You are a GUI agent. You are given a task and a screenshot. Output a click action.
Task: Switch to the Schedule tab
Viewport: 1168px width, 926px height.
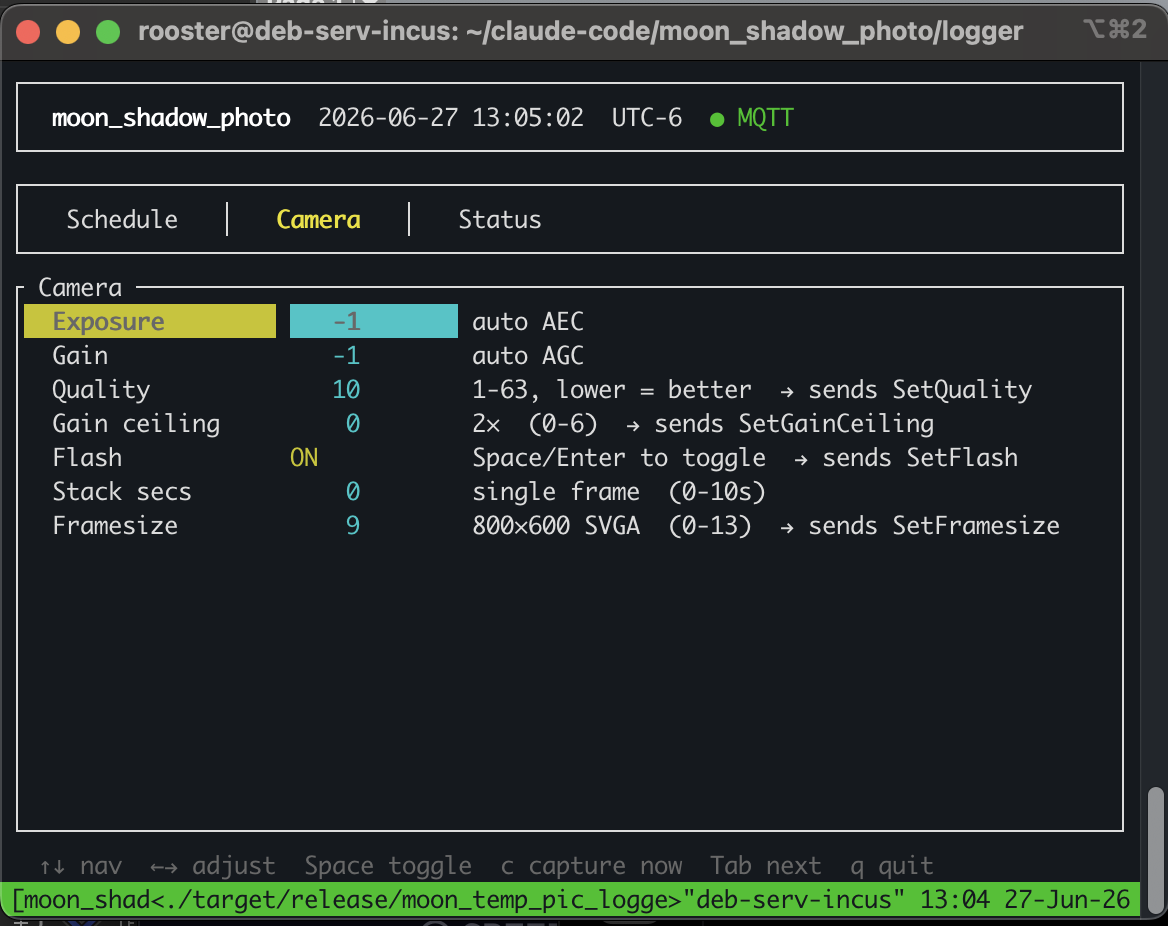(x=122, y=220)
